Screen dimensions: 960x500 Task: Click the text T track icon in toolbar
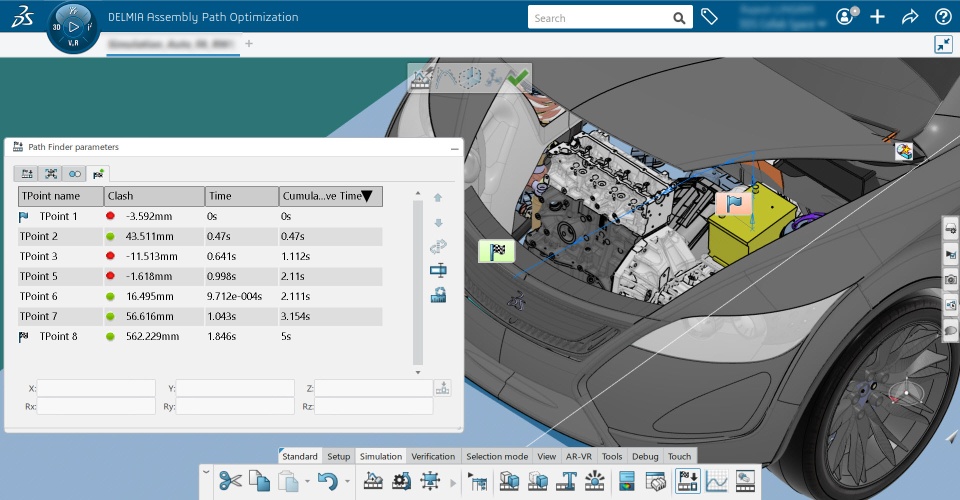566,481
